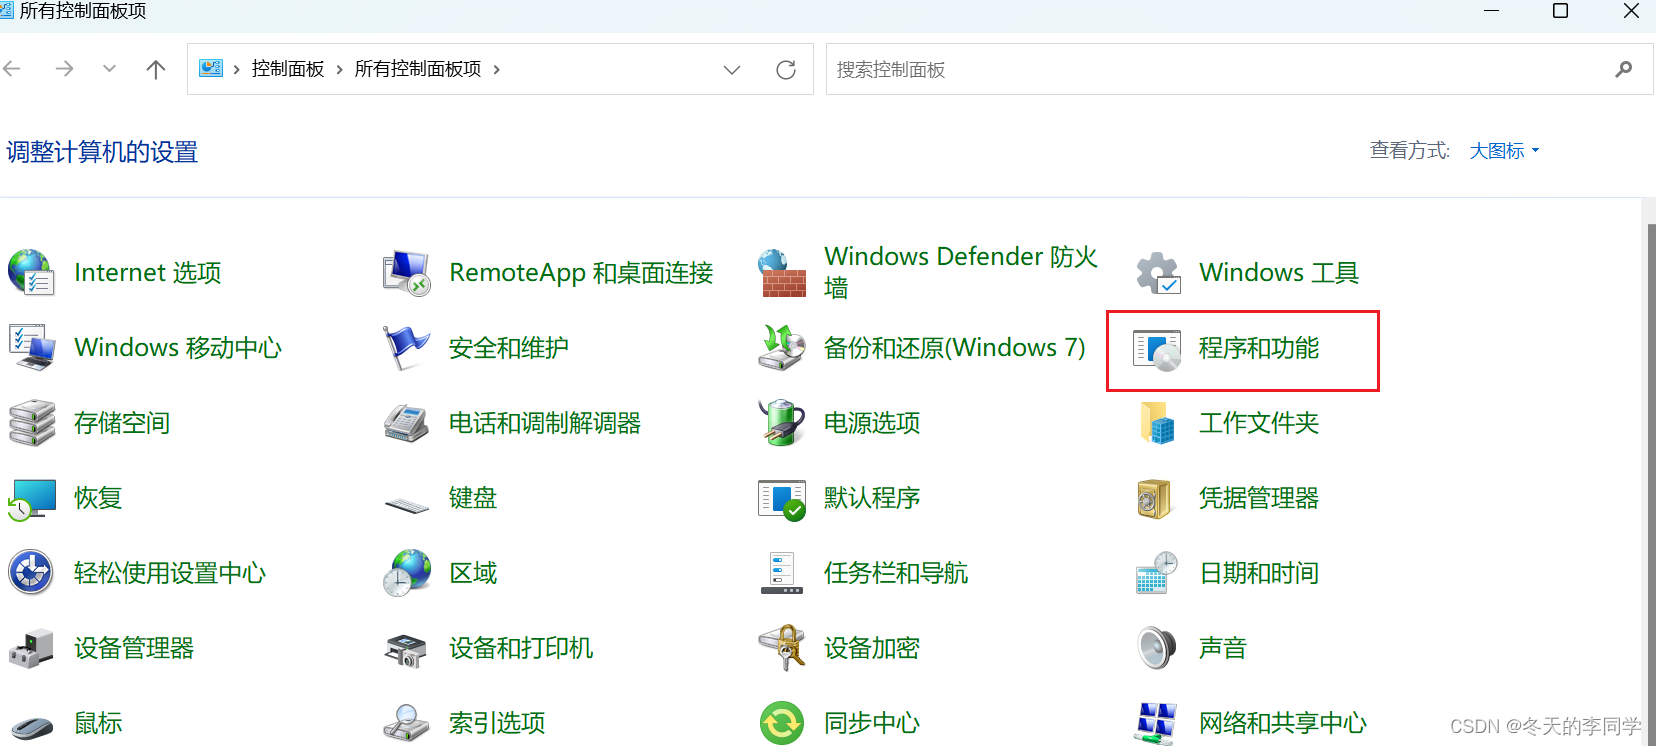Screen dimensions: 1656x746
Task: Click the 索引选项 link text
Action: pos(497,723)
